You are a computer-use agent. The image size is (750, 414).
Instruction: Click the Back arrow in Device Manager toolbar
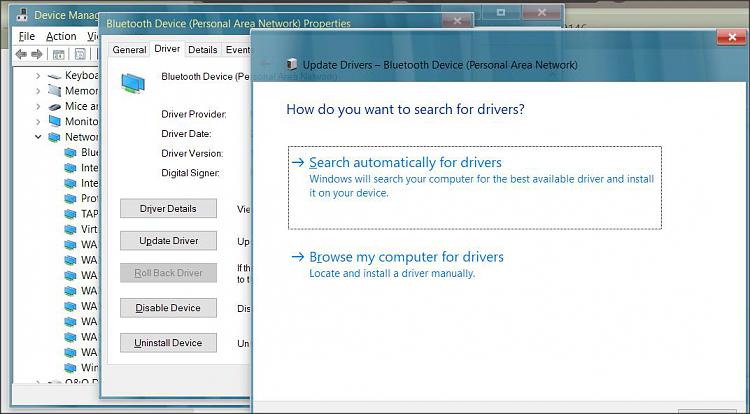pyautogui.click(x=21, y=54)
